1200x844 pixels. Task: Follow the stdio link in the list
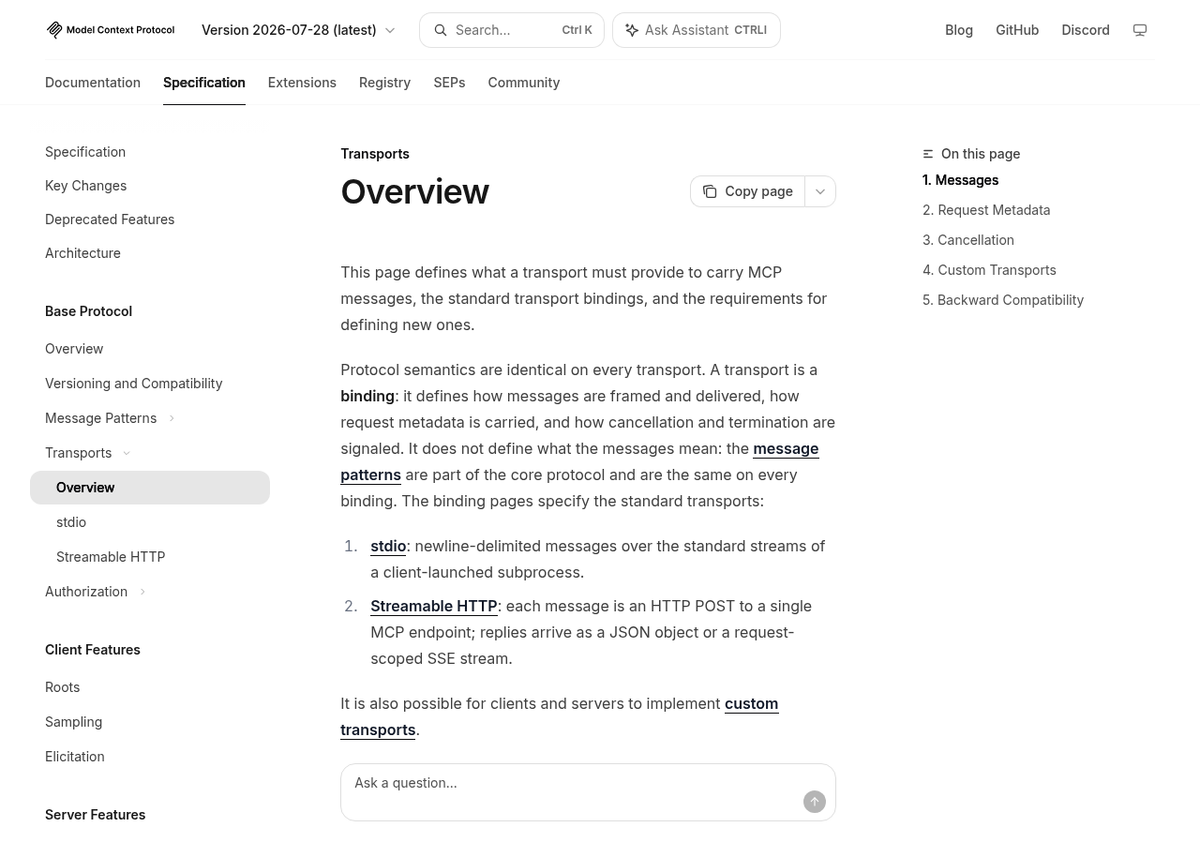[388, 546]
